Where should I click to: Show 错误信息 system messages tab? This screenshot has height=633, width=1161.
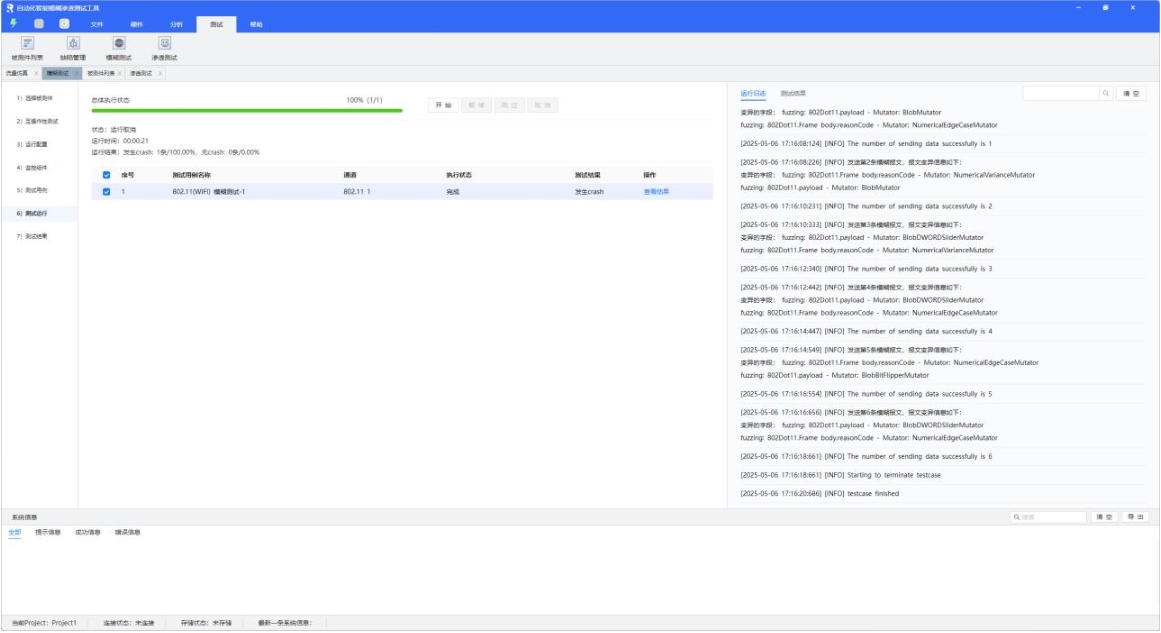click(x=127, y=532)
